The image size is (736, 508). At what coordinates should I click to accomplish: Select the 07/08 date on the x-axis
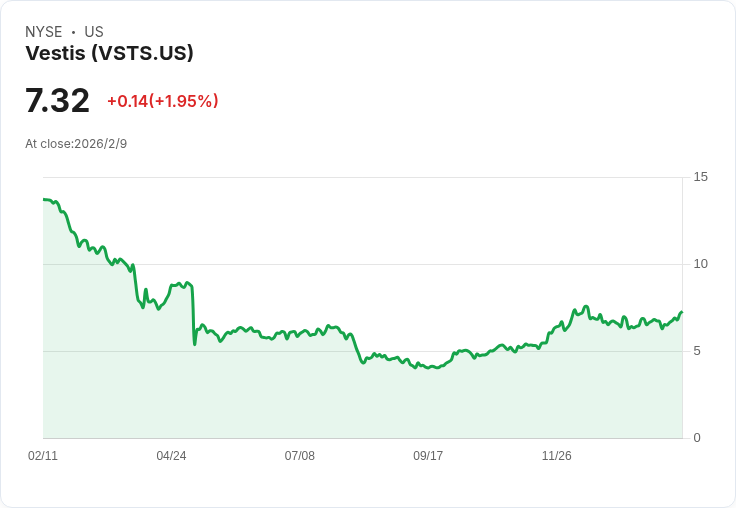tap(299, 456)
